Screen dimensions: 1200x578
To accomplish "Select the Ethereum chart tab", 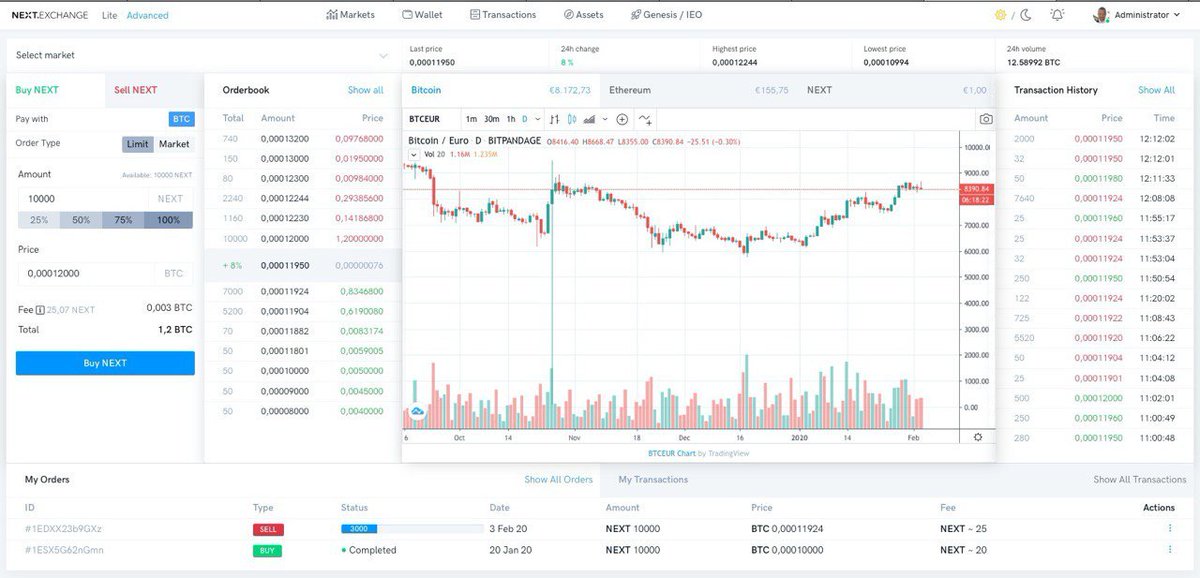I will coord(698,90).
